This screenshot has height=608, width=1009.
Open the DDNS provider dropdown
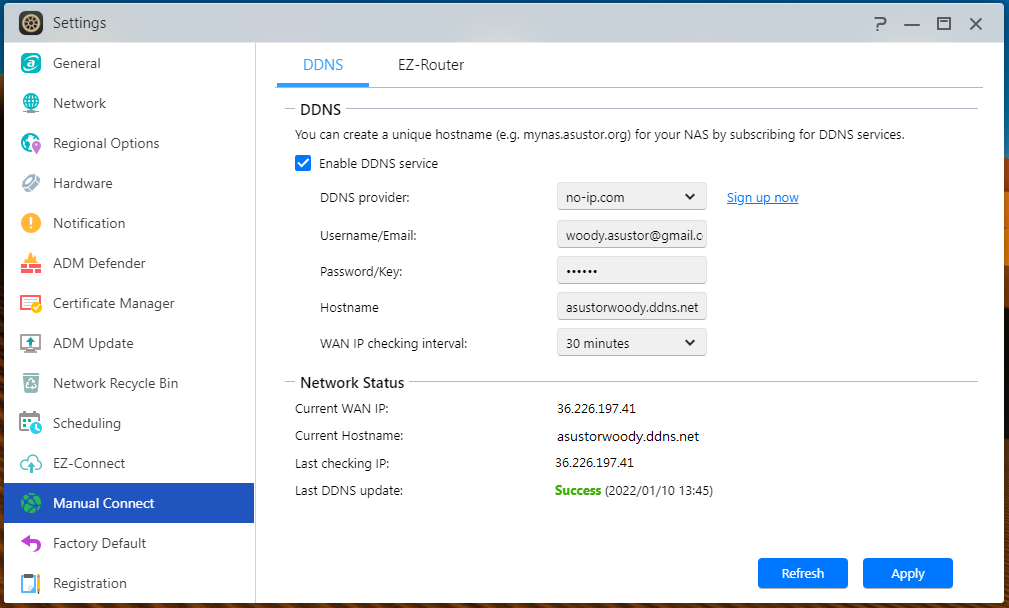click(632, 197)
